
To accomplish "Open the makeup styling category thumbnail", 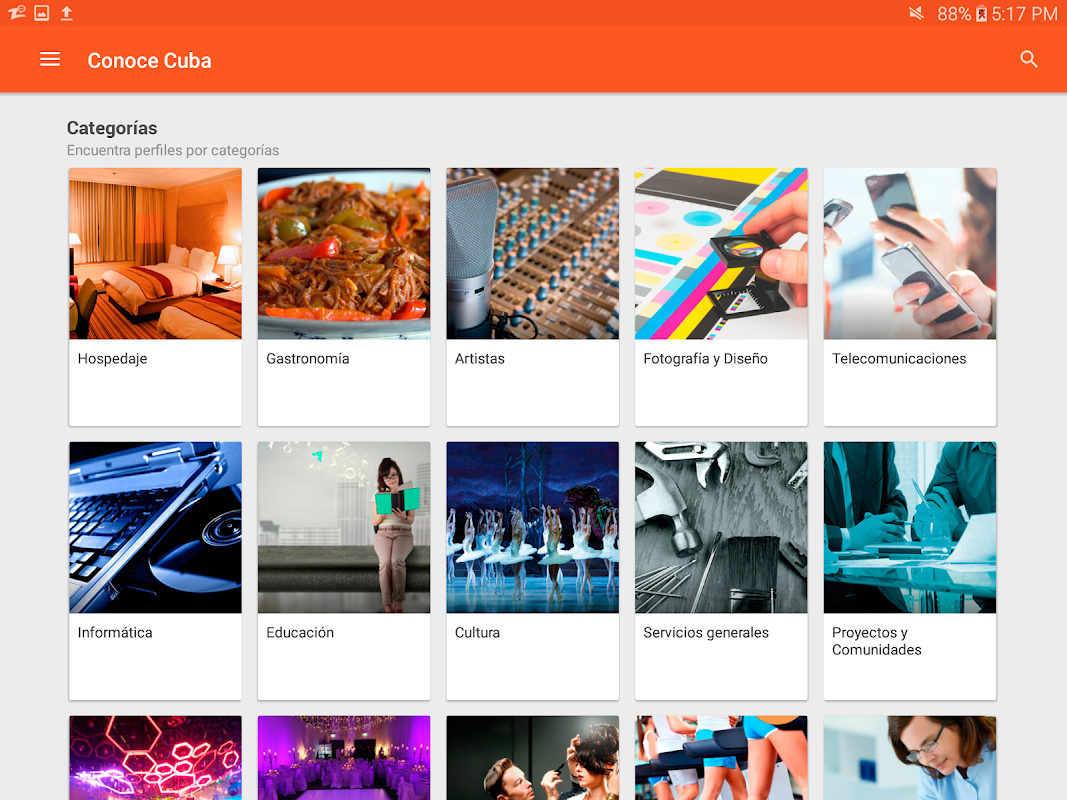I will click(x=533, y=758).
